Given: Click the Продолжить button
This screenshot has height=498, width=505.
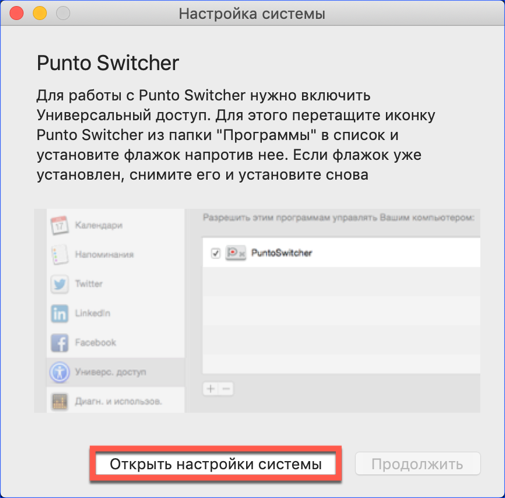Looking at the screenshot, I should point(418,464).
